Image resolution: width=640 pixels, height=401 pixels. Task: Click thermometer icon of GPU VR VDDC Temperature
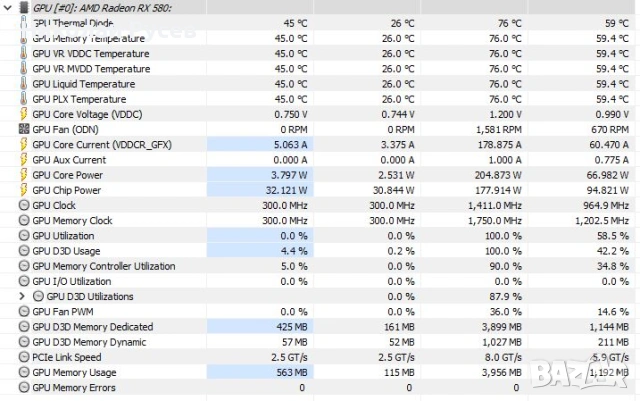pyautogui.click(x=24, y=53)
